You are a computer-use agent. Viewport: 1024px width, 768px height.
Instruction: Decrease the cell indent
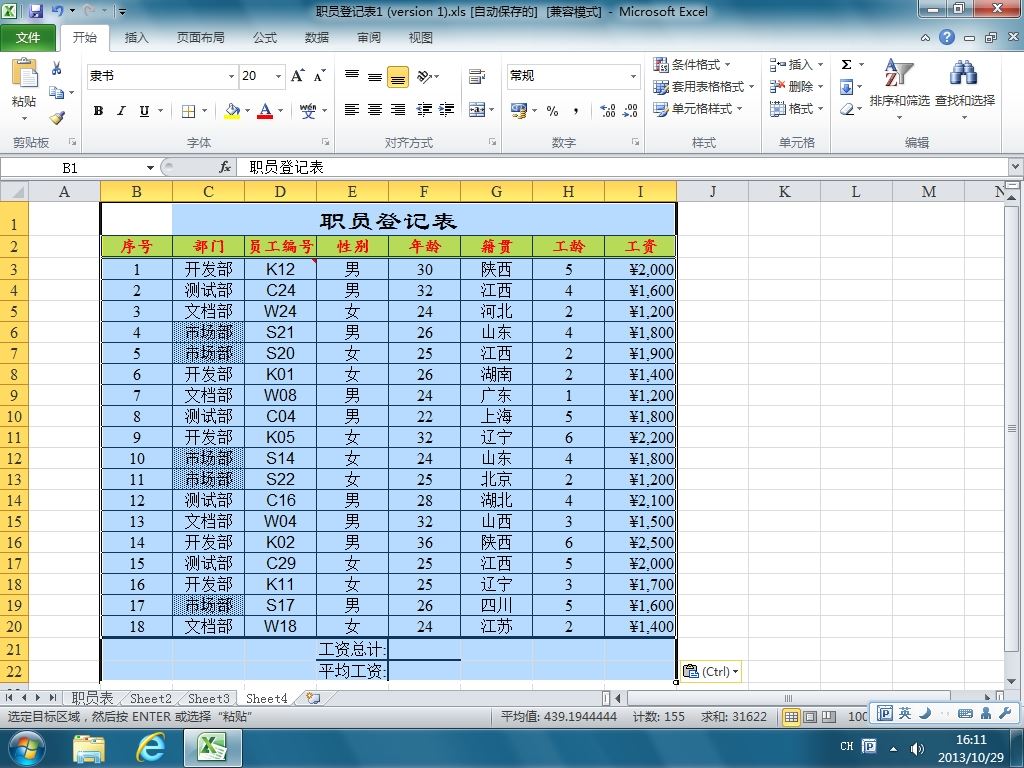pyautogui.click(x=424, y=110)
